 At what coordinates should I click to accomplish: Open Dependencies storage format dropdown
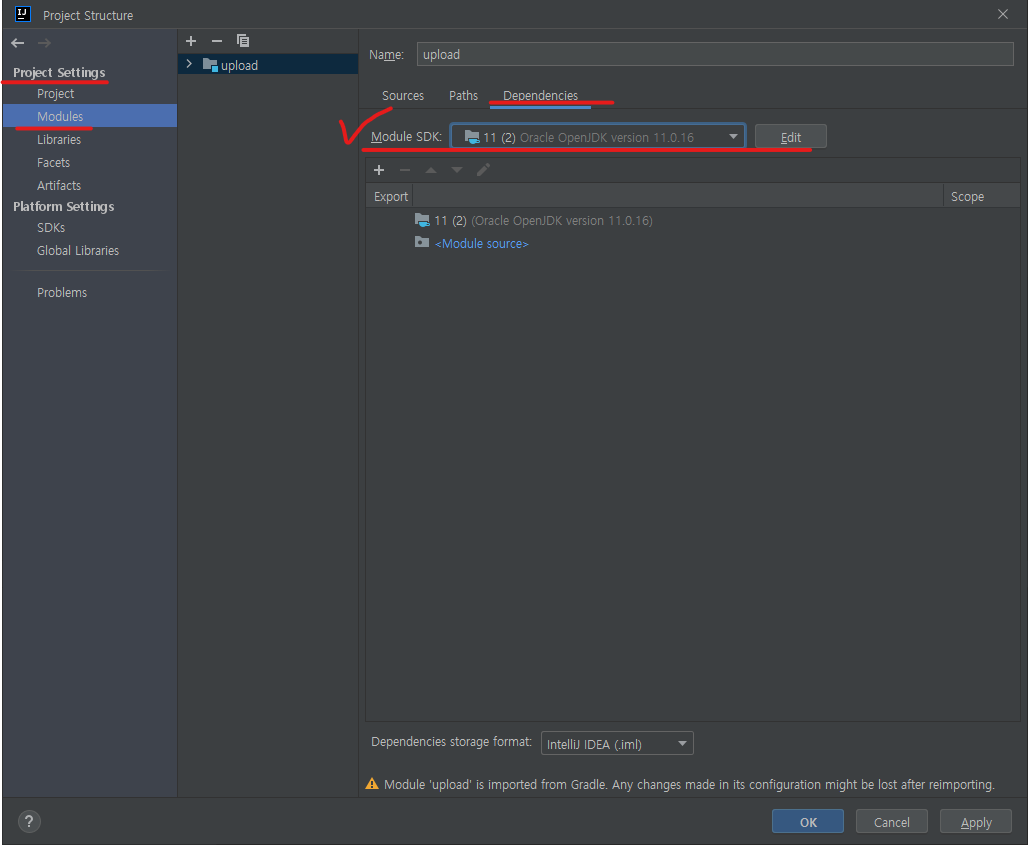coord(617,743)
